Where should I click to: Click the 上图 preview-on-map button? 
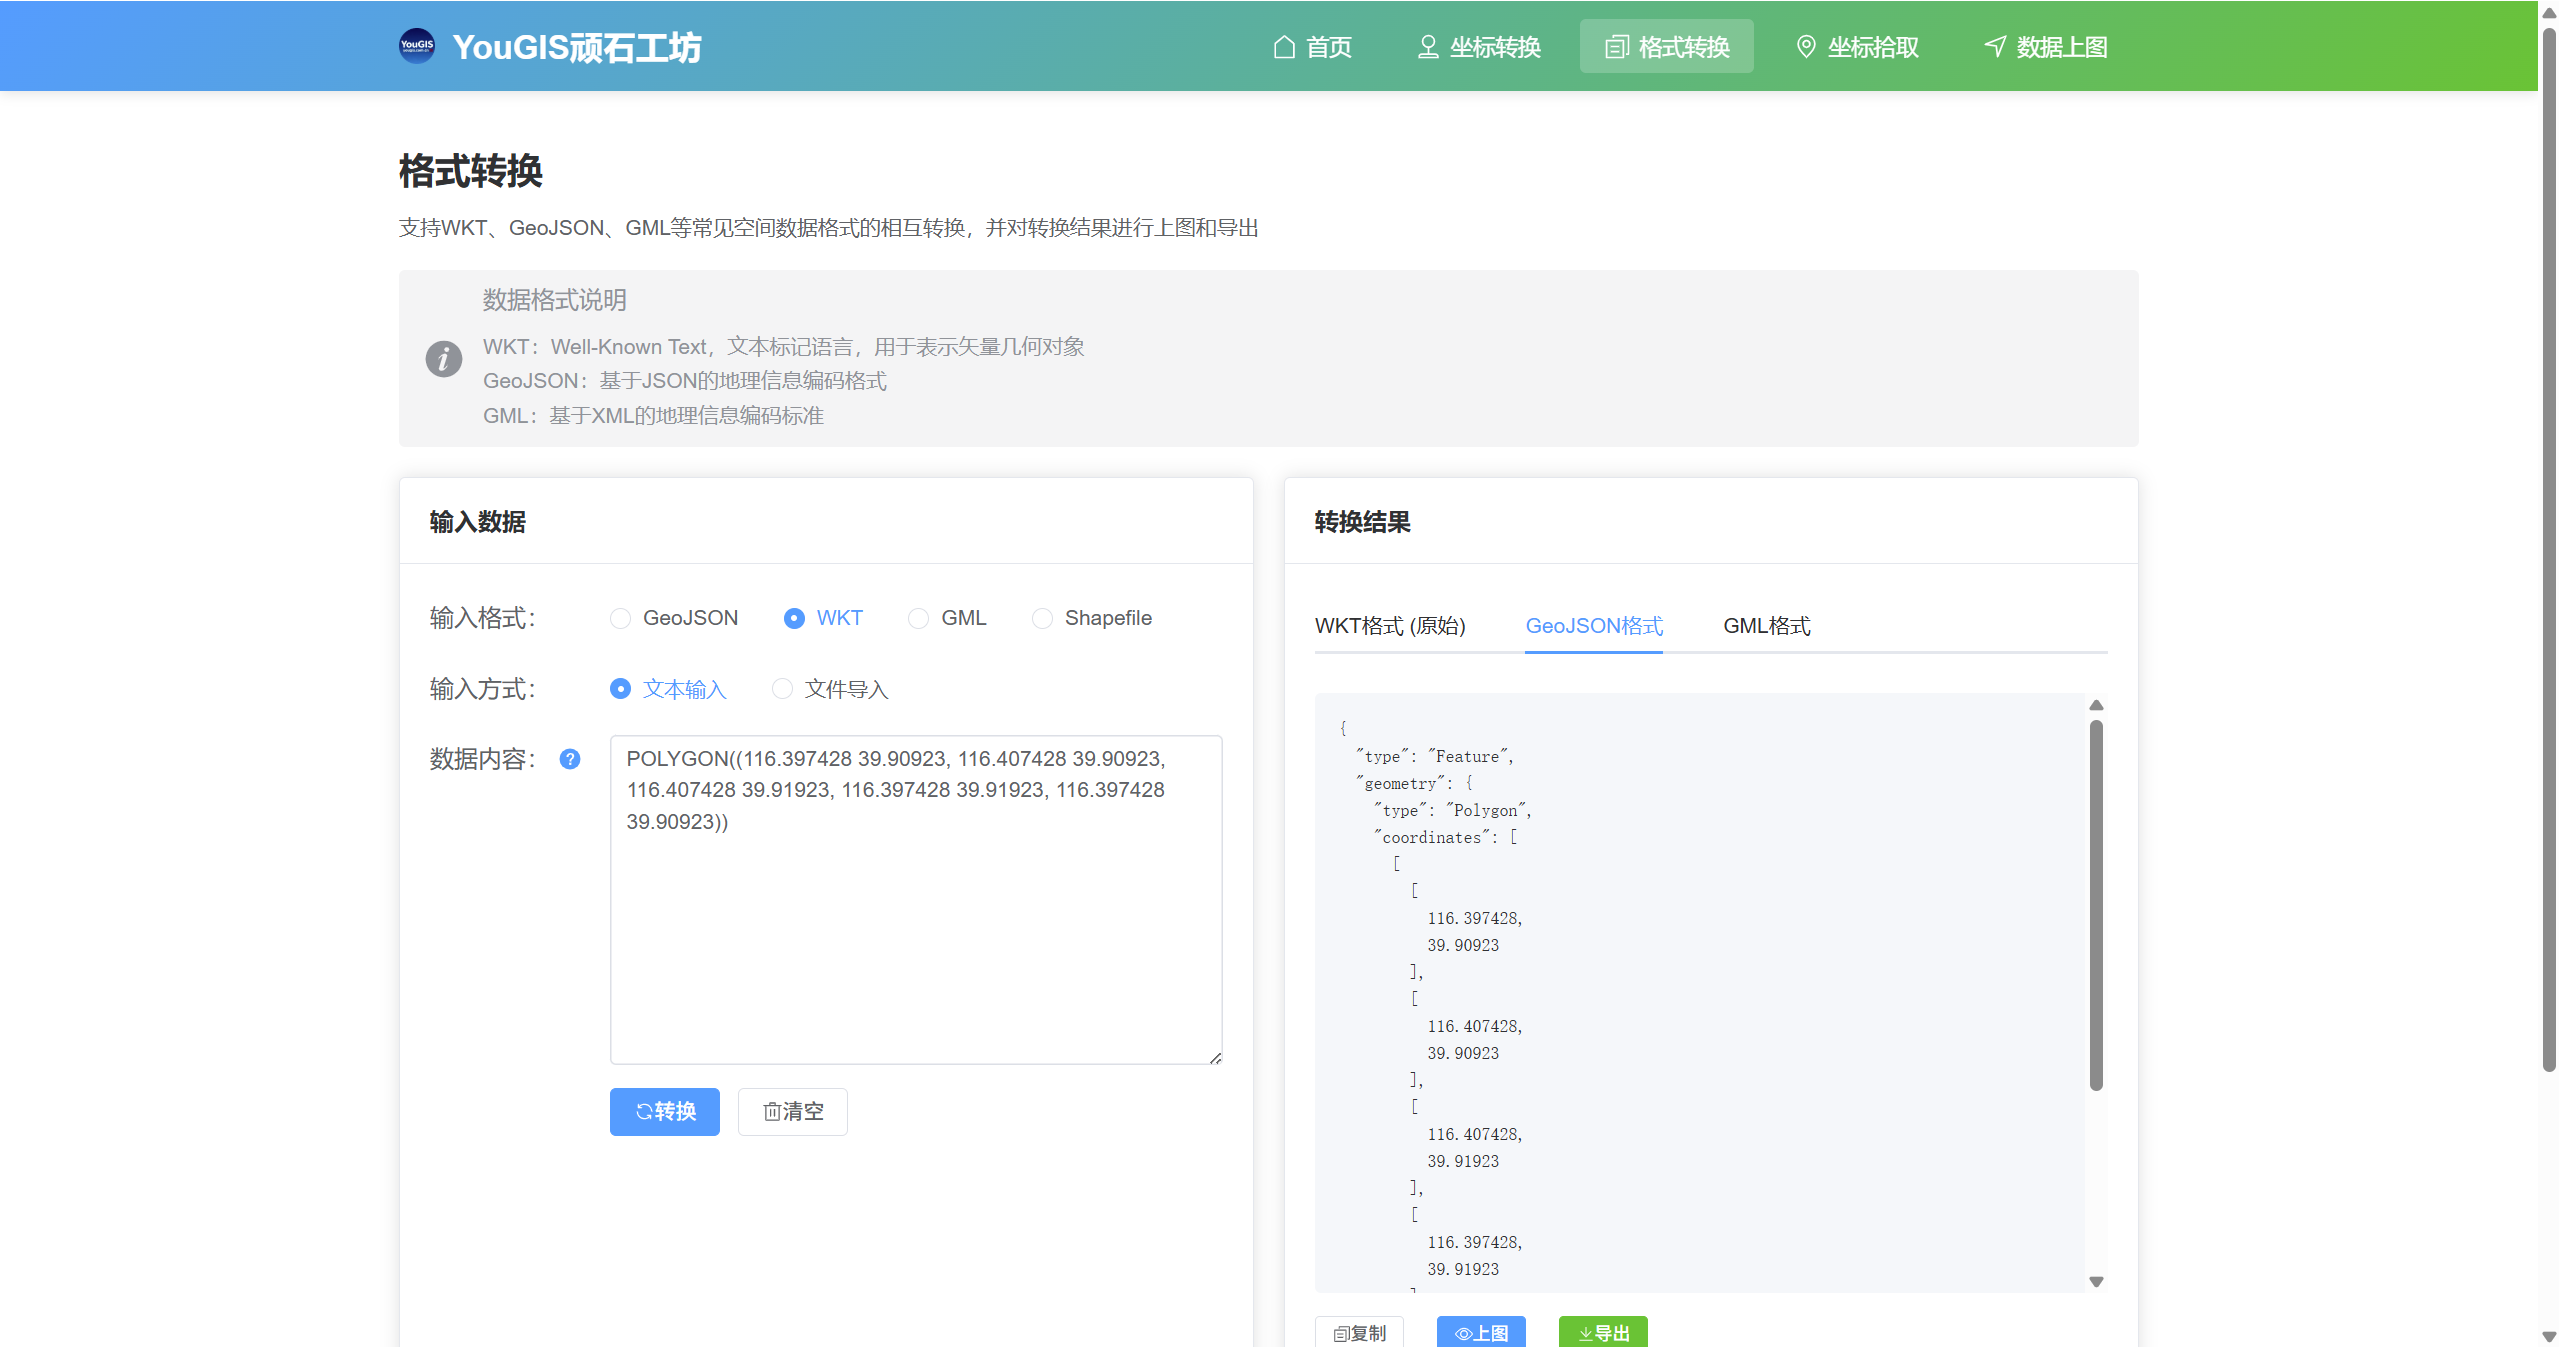click(x=1481, y=1332)
